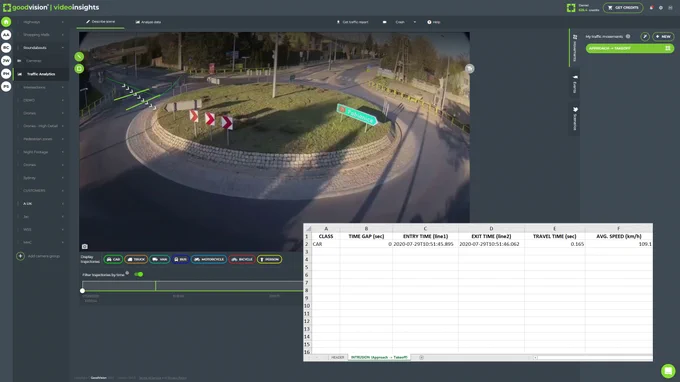
Task: Click Add camera group
Action: click(x=44, y=256)
